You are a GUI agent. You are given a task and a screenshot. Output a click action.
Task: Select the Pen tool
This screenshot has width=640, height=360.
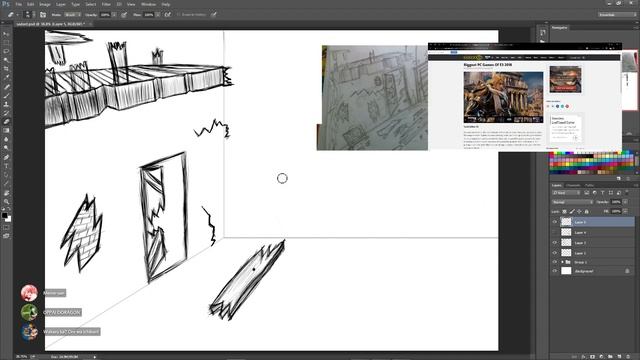pyautogui.click(x=6, y=157)
